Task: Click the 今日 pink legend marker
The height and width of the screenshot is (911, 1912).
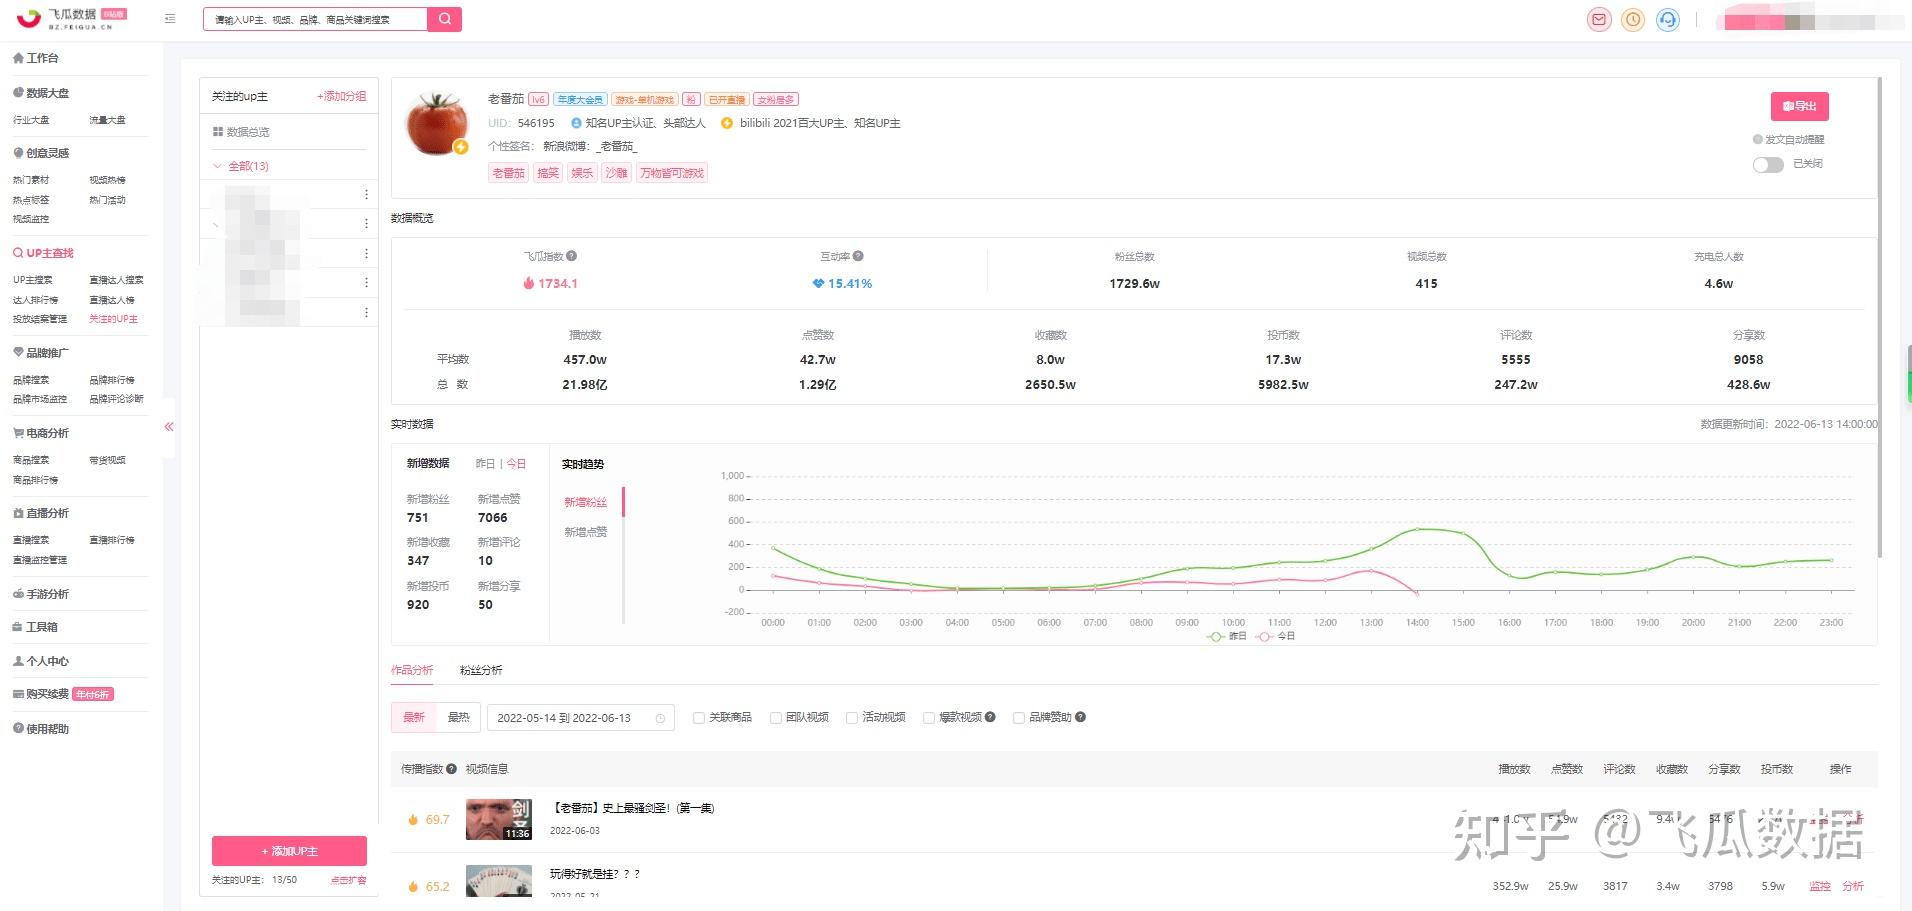Action: coord(1265,636)
